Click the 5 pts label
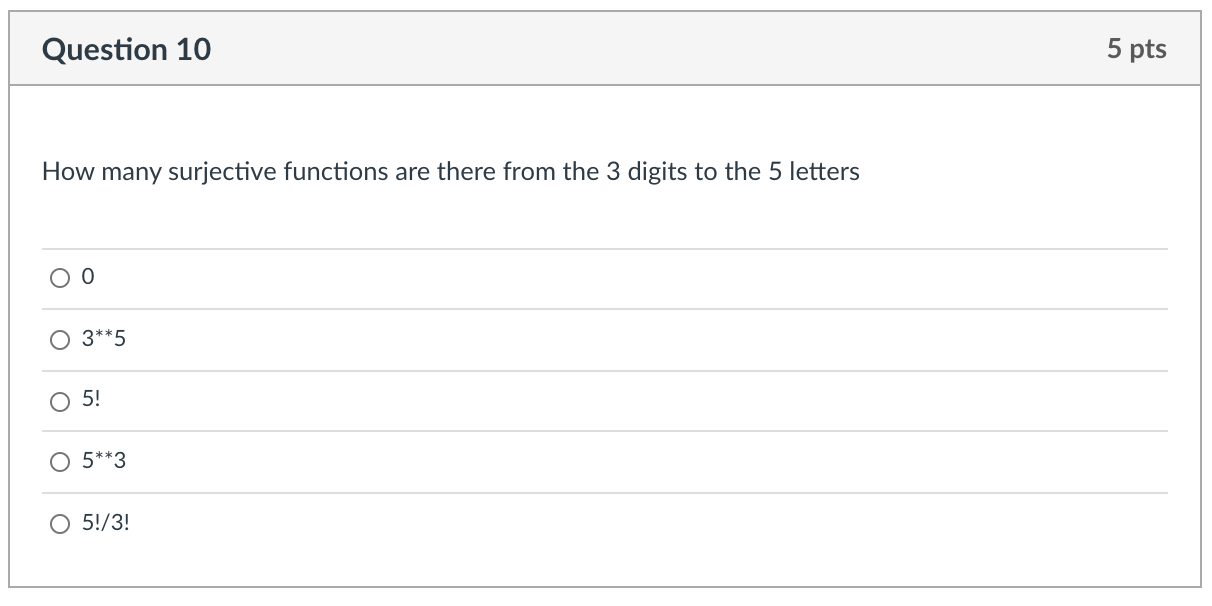The width and height of the screenshot is (1212, 606). (1136, 49)
